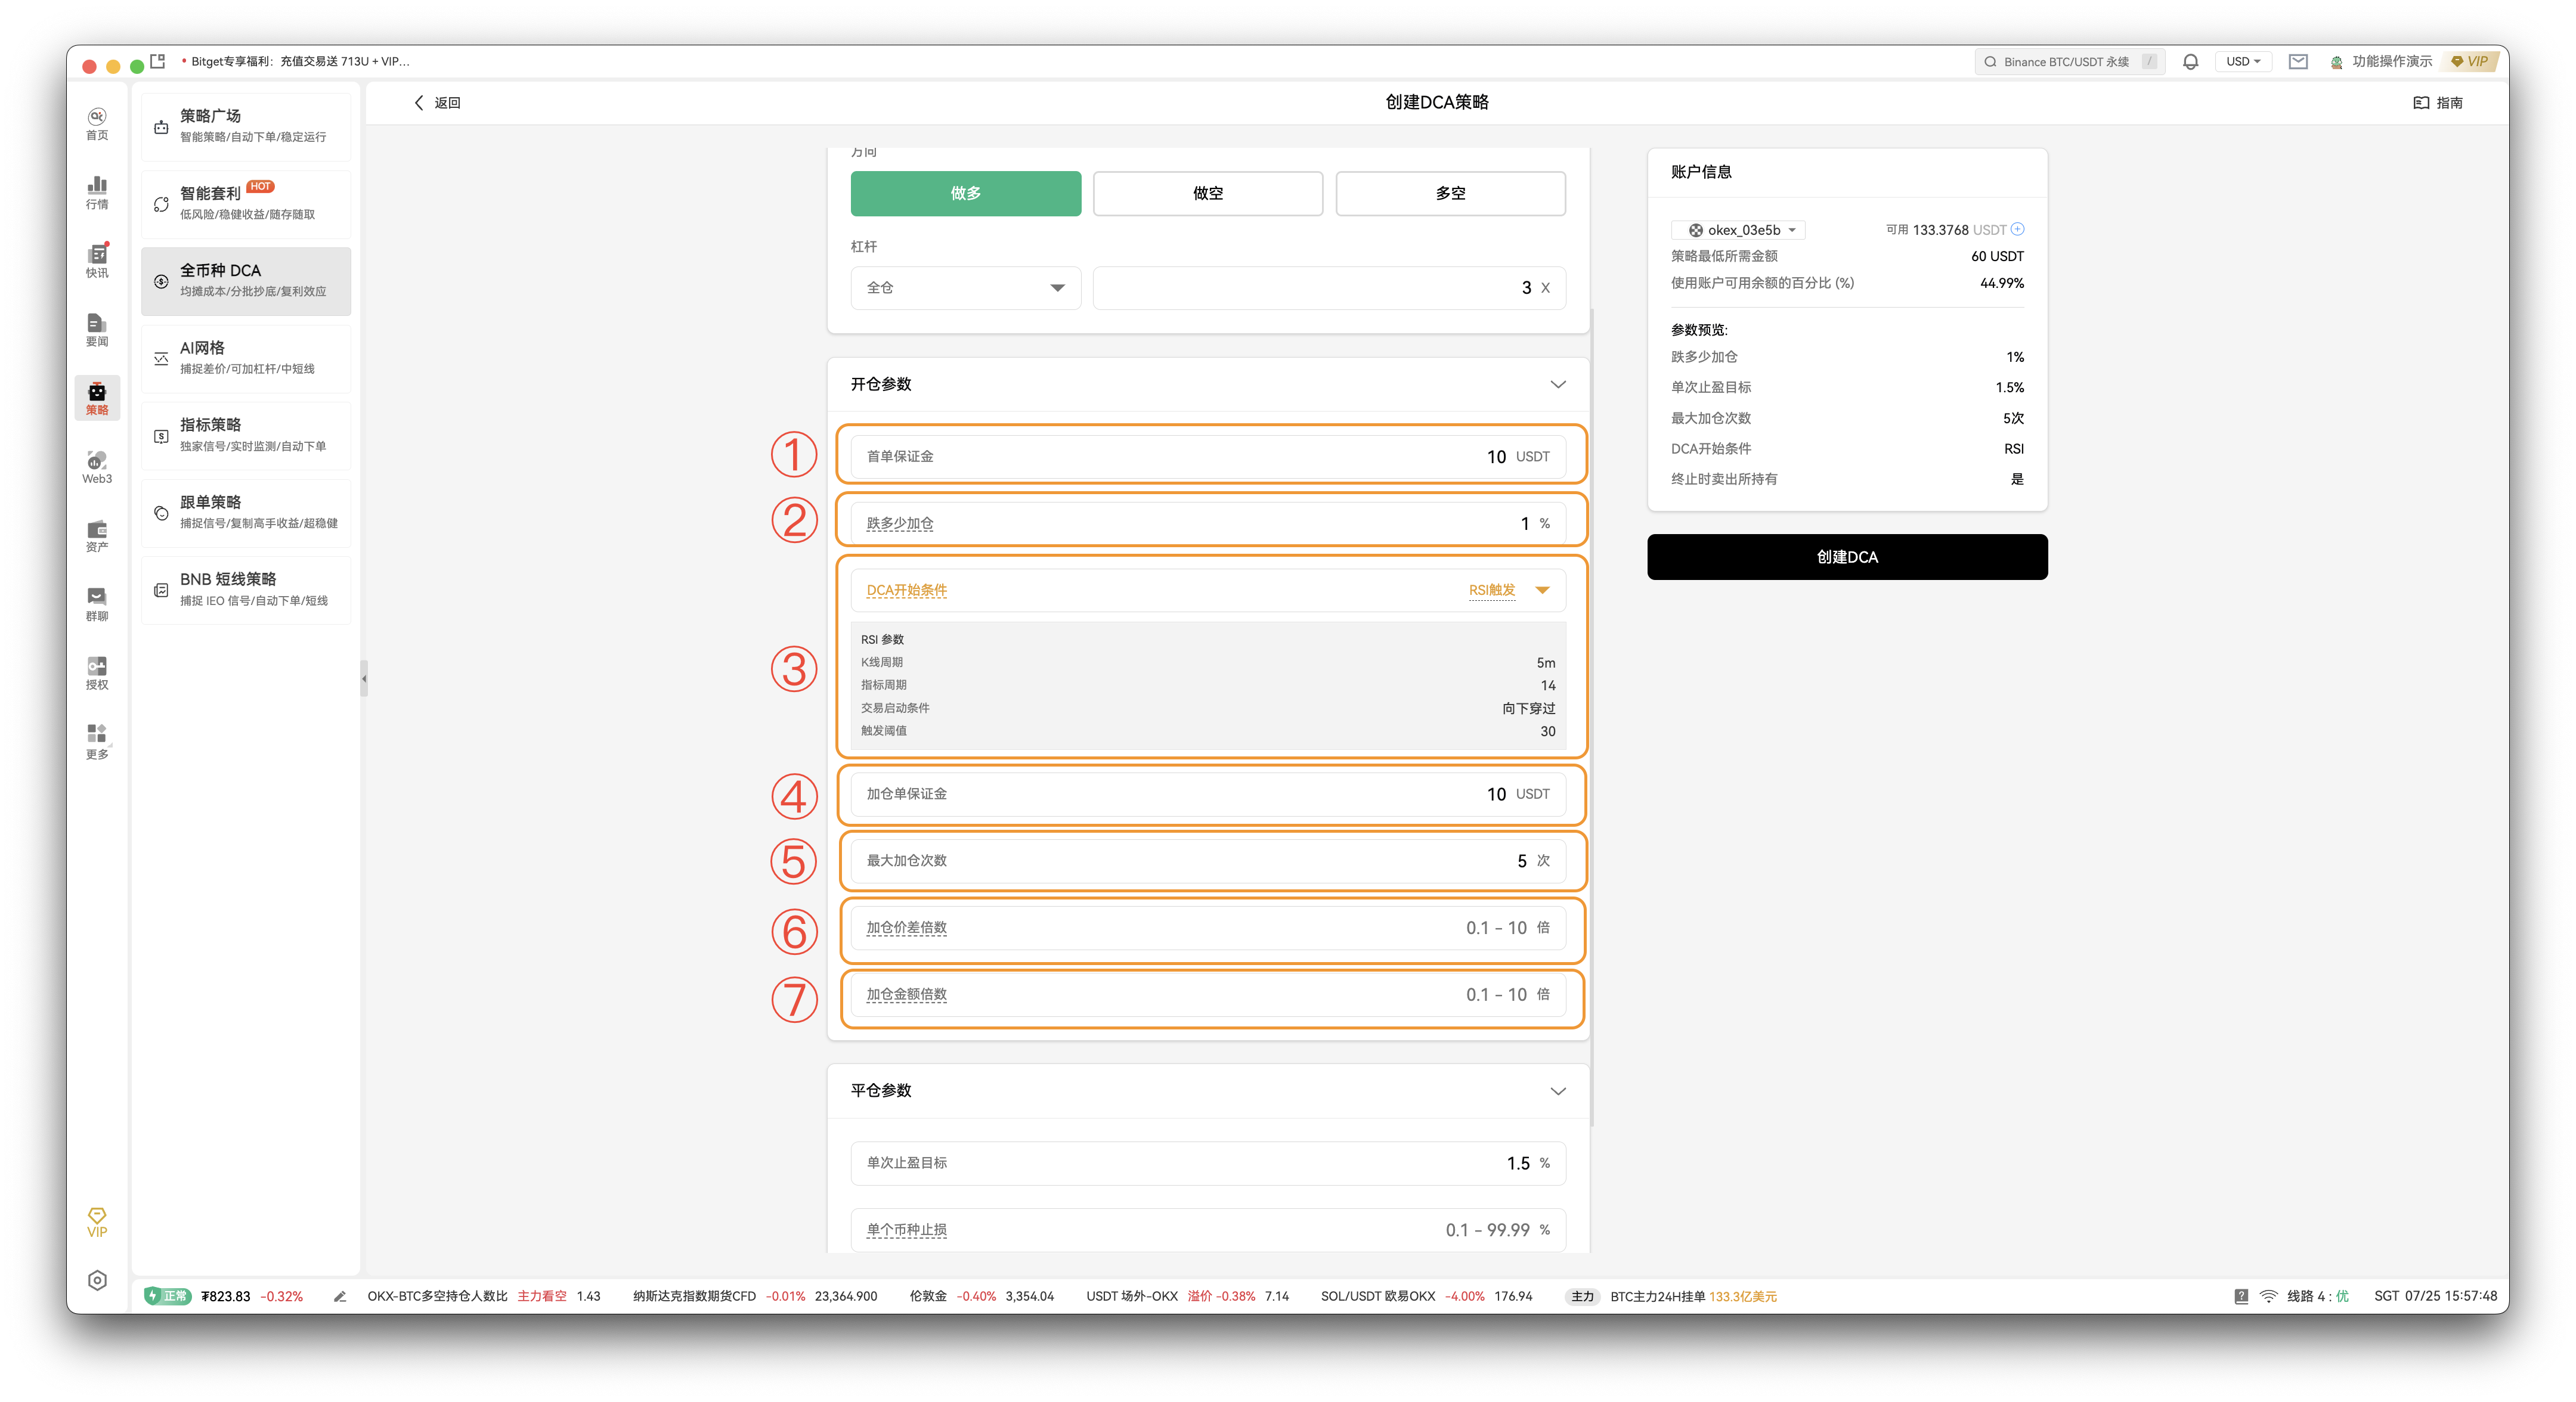Image resolution: width=2576 pixels, height=1402 pixels.
Task: Open the 授权 authorization sidebar icon
Action: (x=97, y=673)
